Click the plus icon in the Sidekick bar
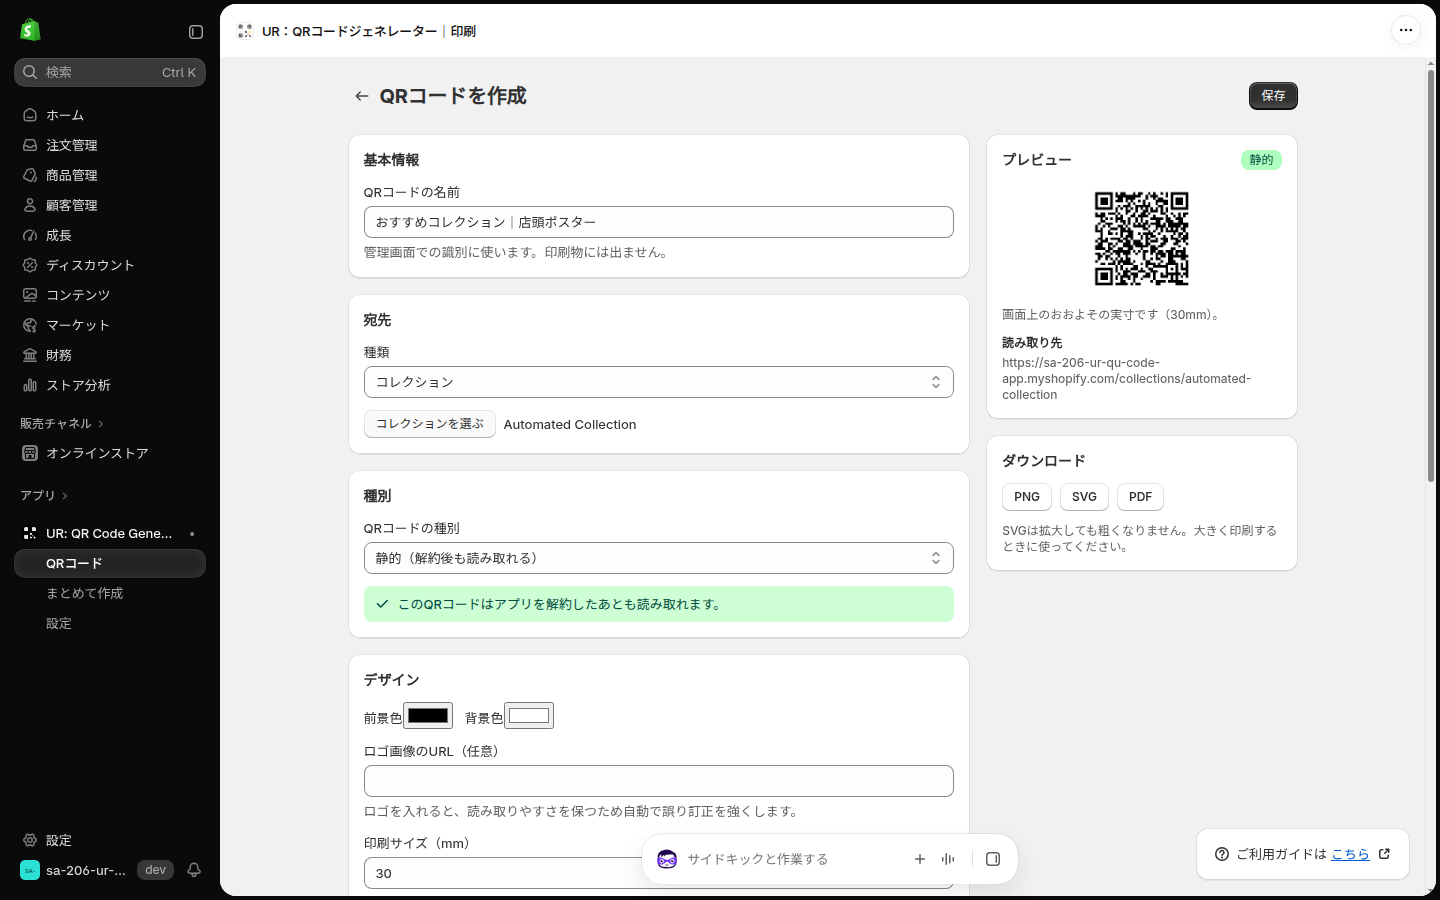This screenshot has height=900, width=1440. click(x=920, y=859)
